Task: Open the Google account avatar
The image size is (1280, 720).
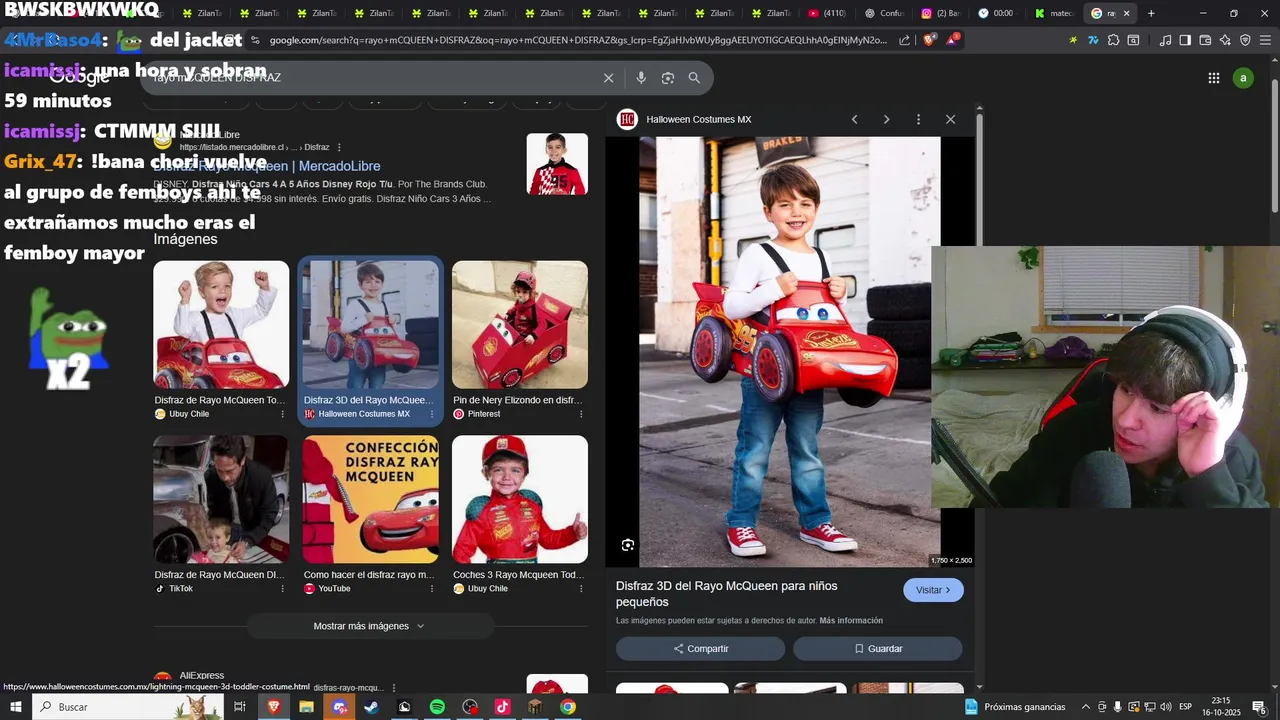Action: pos(1243,78)
